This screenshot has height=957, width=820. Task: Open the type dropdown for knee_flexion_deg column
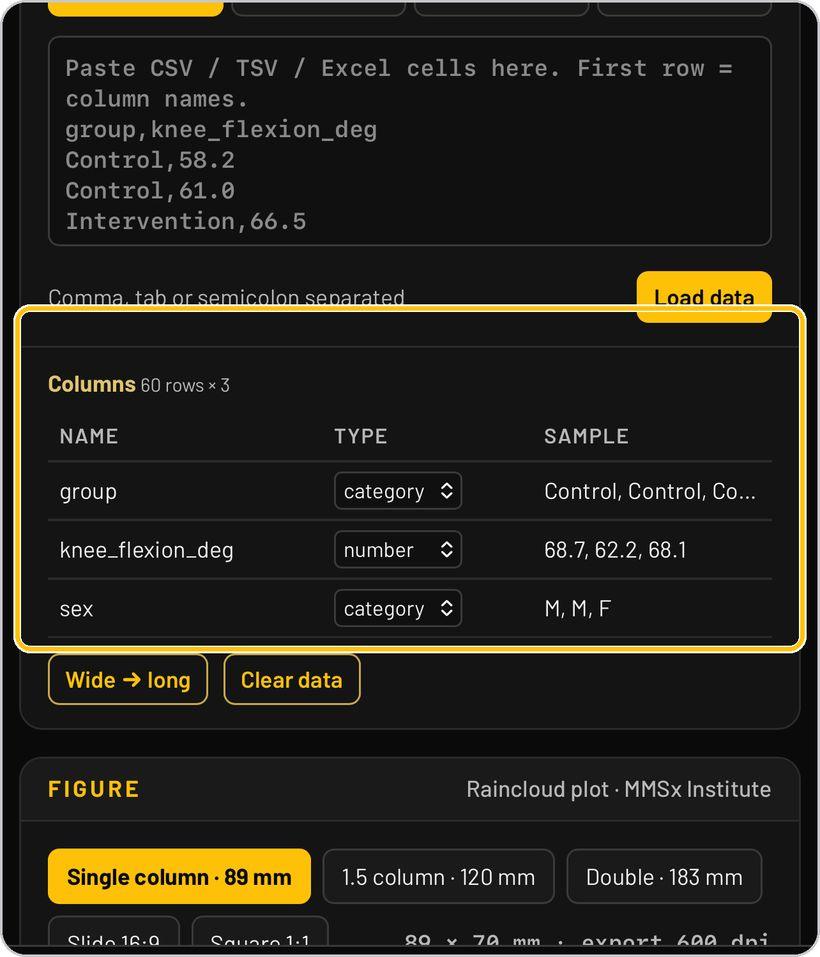[x=398, y=549]
